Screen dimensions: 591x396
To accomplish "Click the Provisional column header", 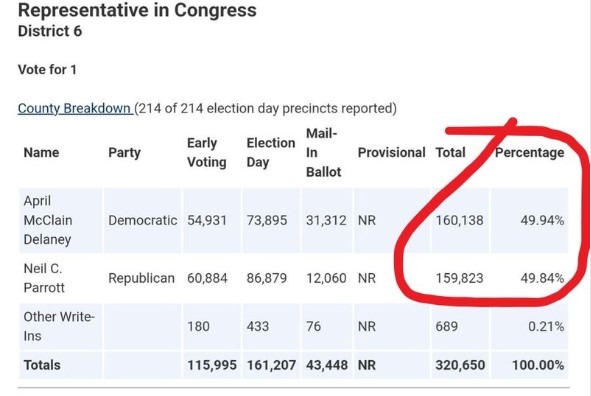I will [x=392, y=153].
